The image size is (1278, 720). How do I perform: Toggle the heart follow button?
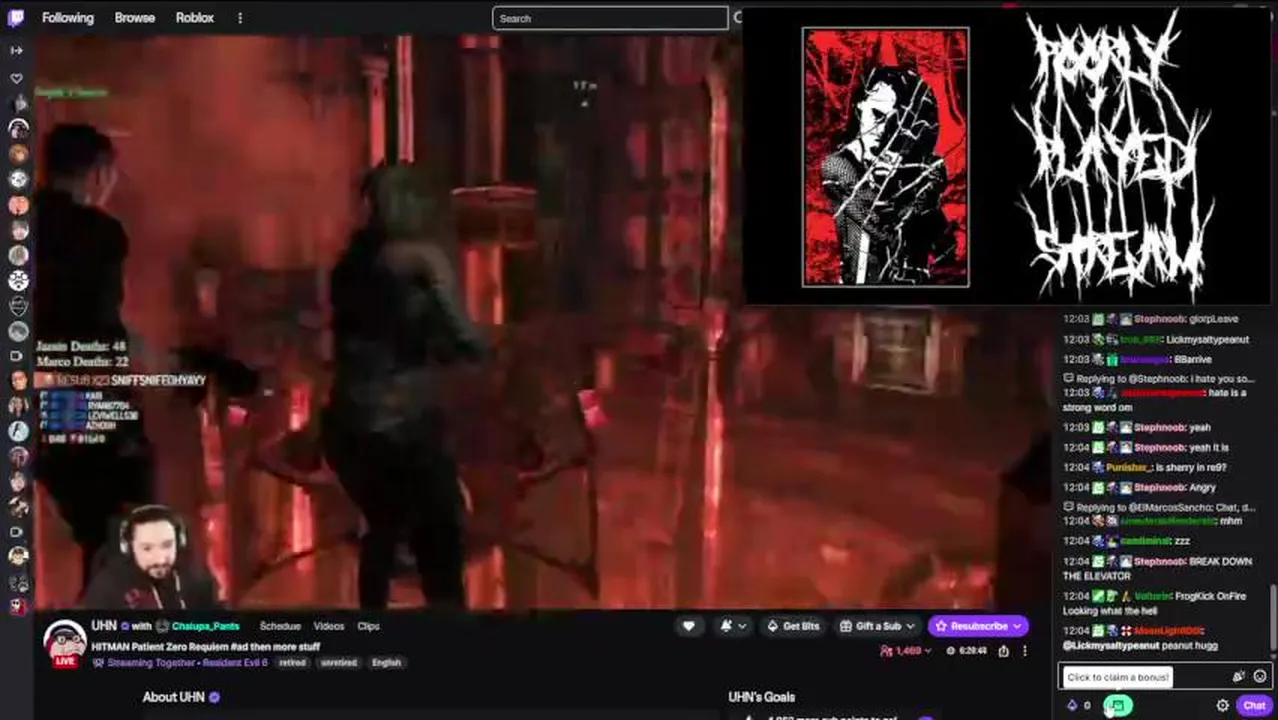688,626
